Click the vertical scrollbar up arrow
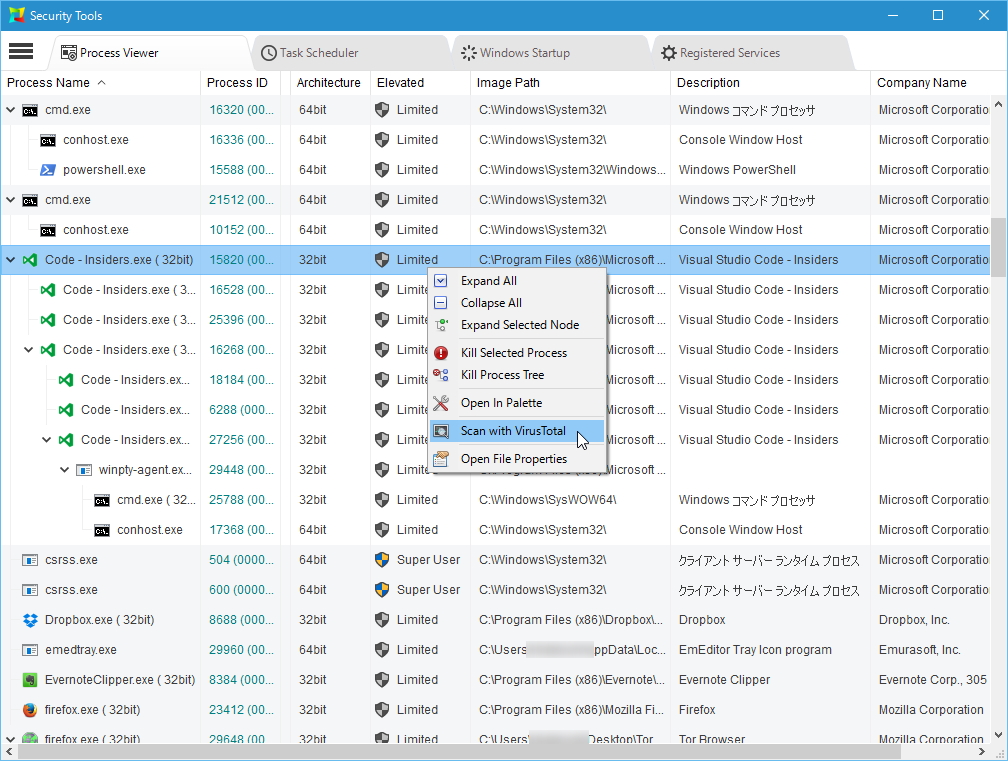Viewport: 1008px width, 761px height. click(998, 103)
